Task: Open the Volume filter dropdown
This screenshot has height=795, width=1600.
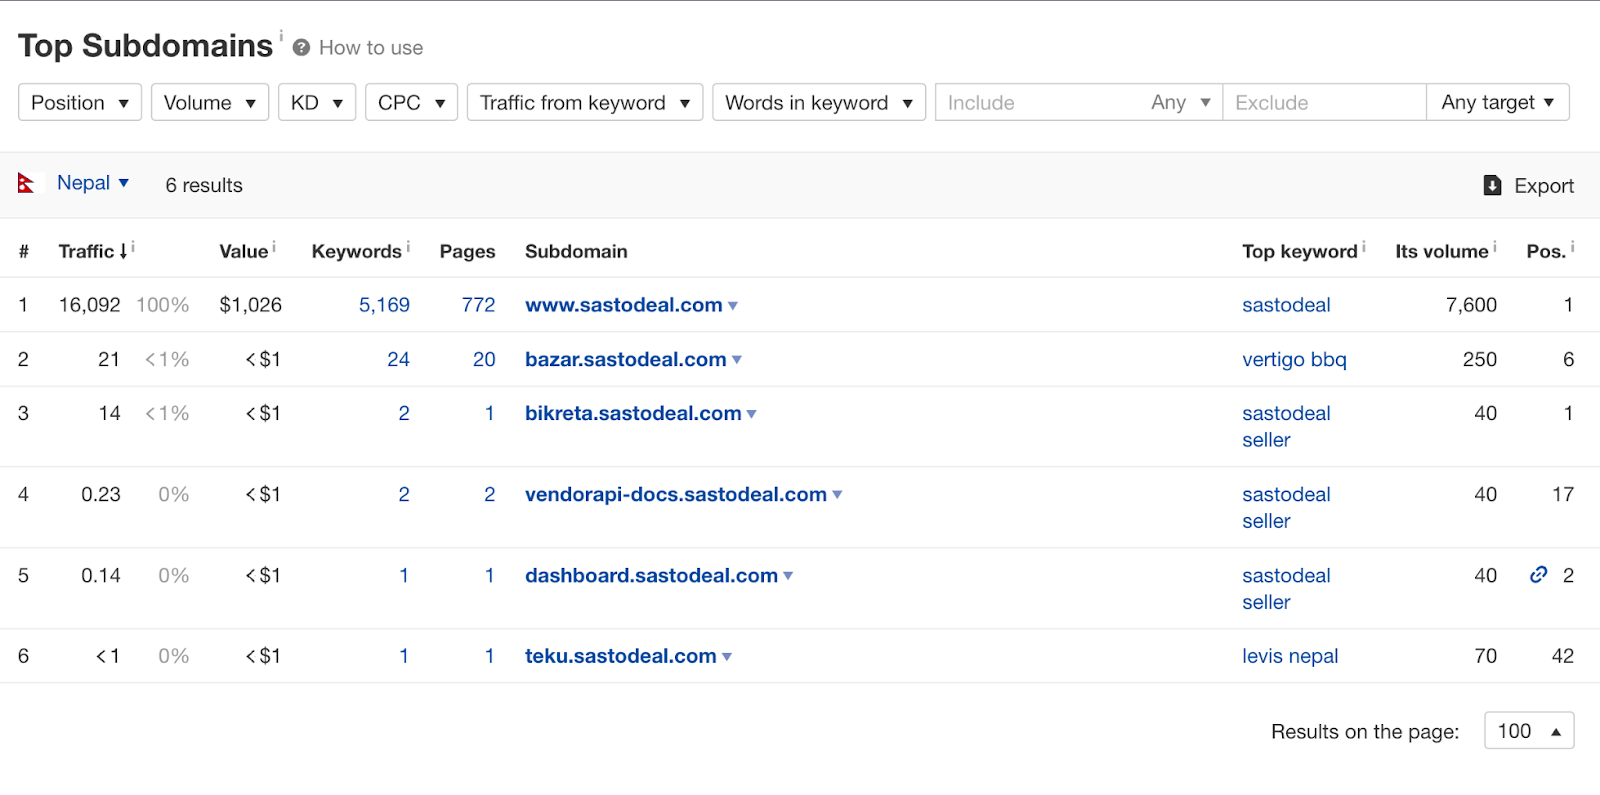Action: [x=210, y=102]
